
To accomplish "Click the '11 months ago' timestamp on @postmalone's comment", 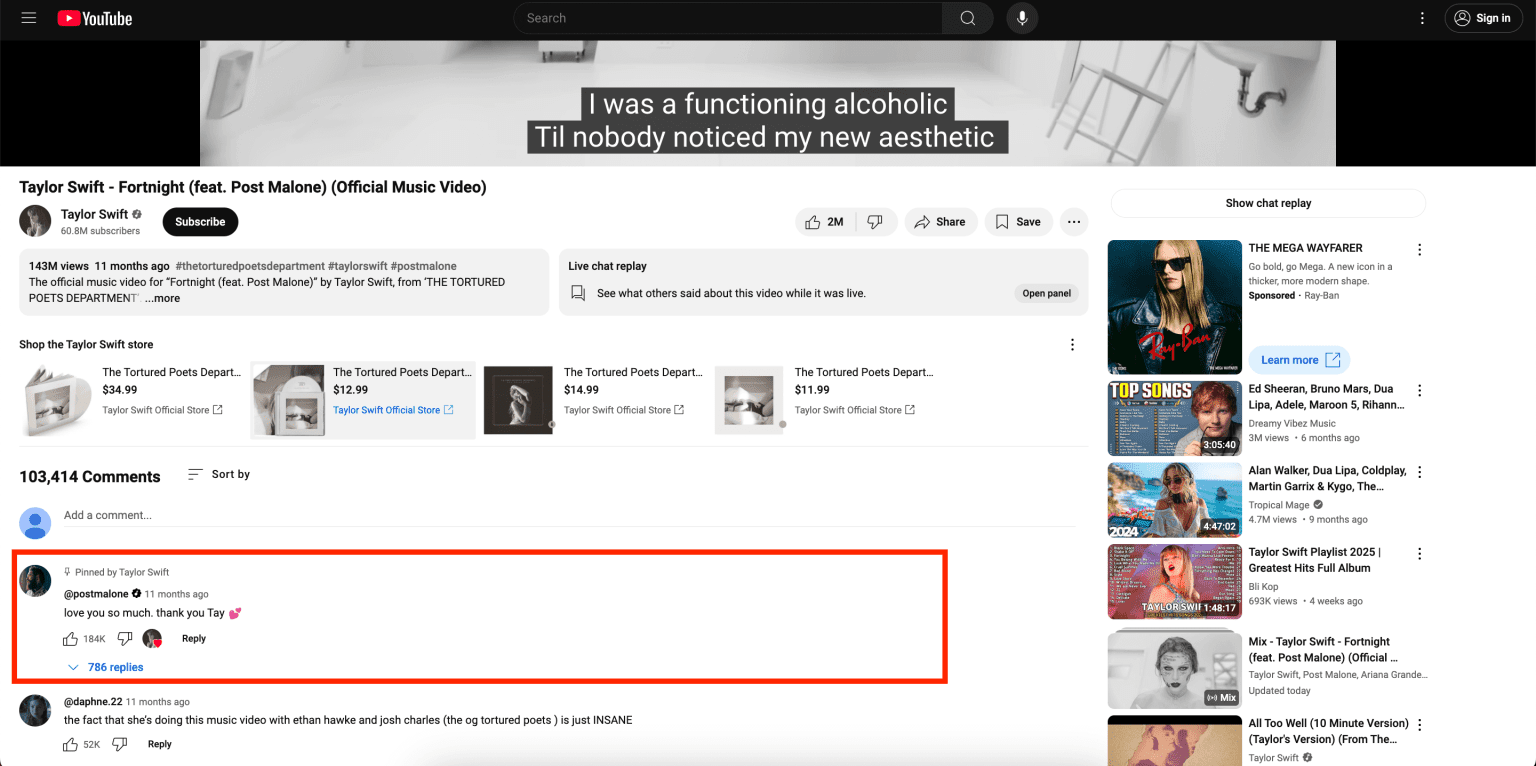I will click(x=177, y=594).
